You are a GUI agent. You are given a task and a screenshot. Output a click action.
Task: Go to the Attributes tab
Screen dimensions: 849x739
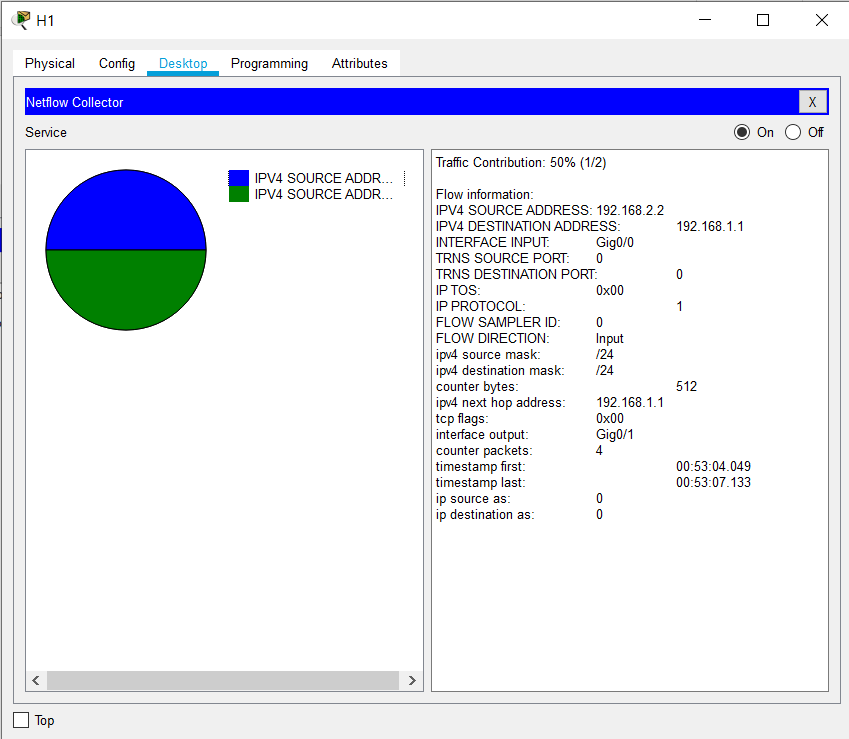359,63
